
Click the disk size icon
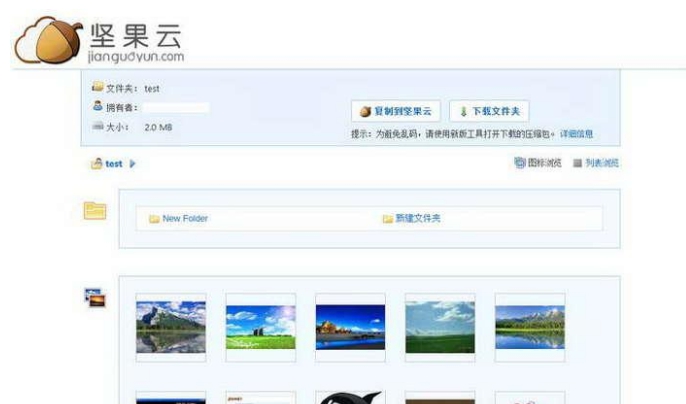coord(98,126)
